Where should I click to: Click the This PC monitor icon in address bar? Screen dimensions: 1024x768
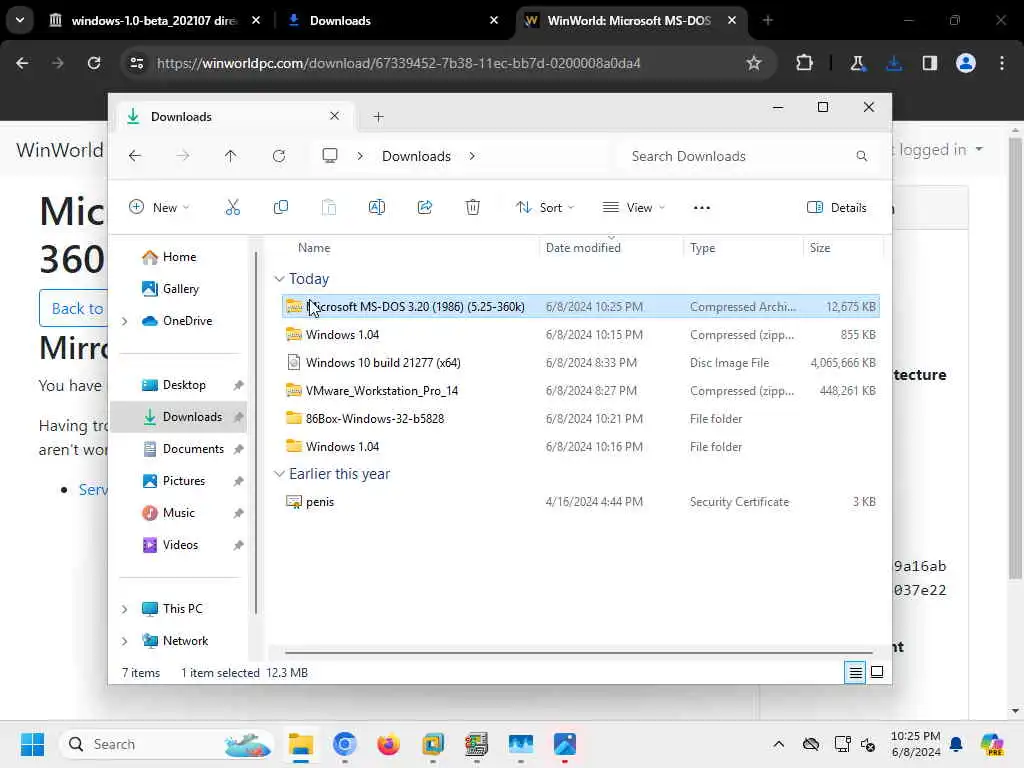click(330, 155)
